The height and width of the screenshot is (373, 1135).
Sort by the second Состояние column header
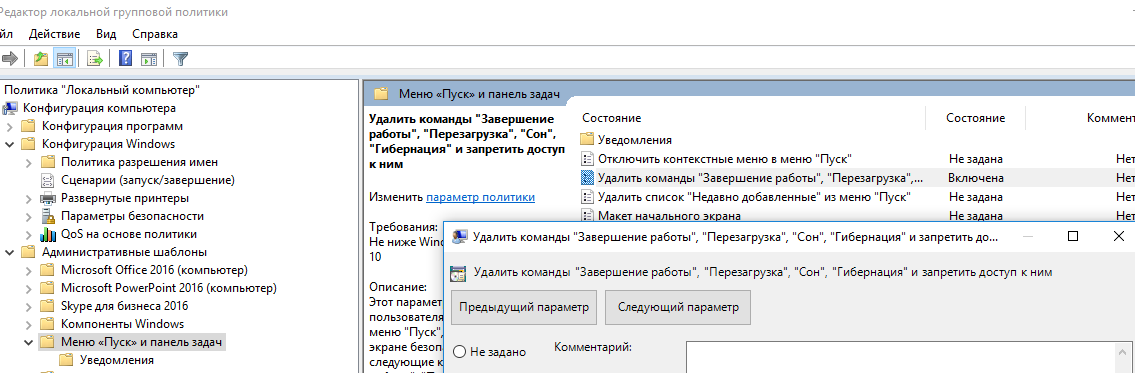coord(976,118)
